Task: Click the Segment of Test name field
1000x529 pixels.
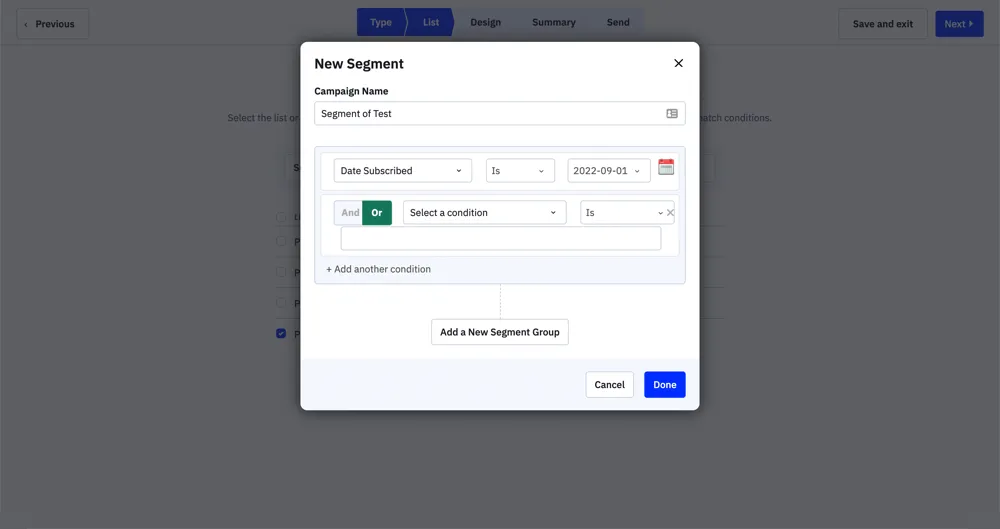Action: (x=488, y=114)
